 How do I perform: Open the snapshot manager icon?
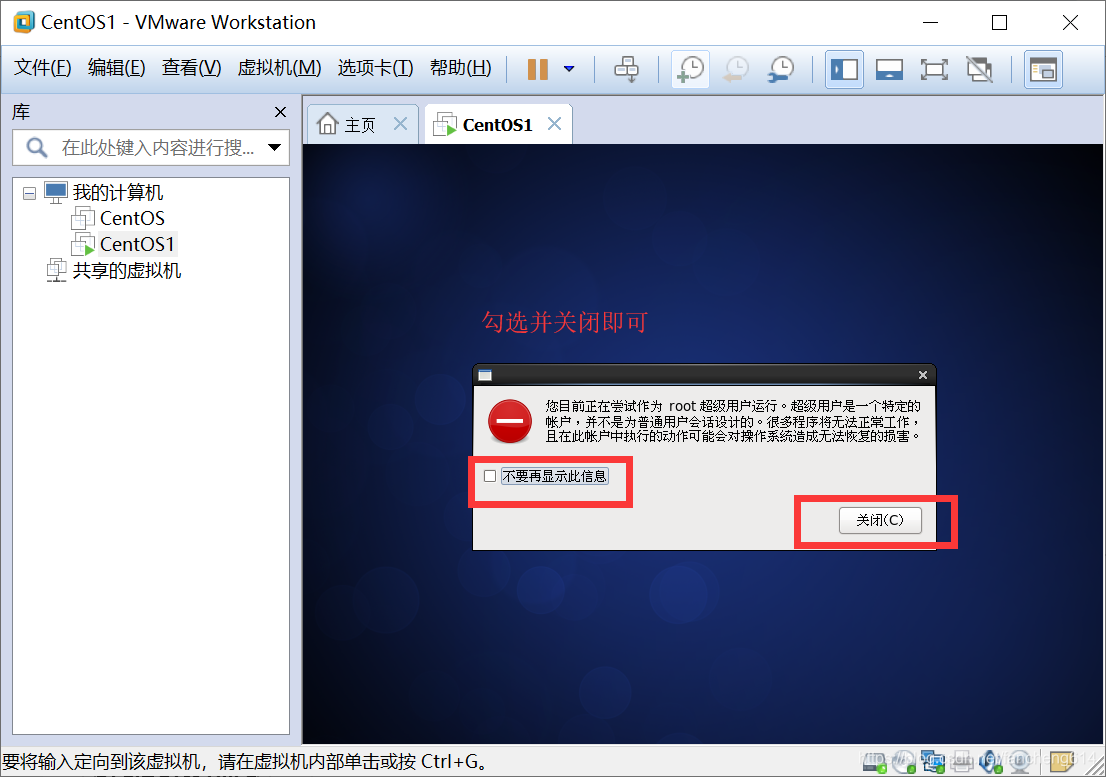[781, 69]
